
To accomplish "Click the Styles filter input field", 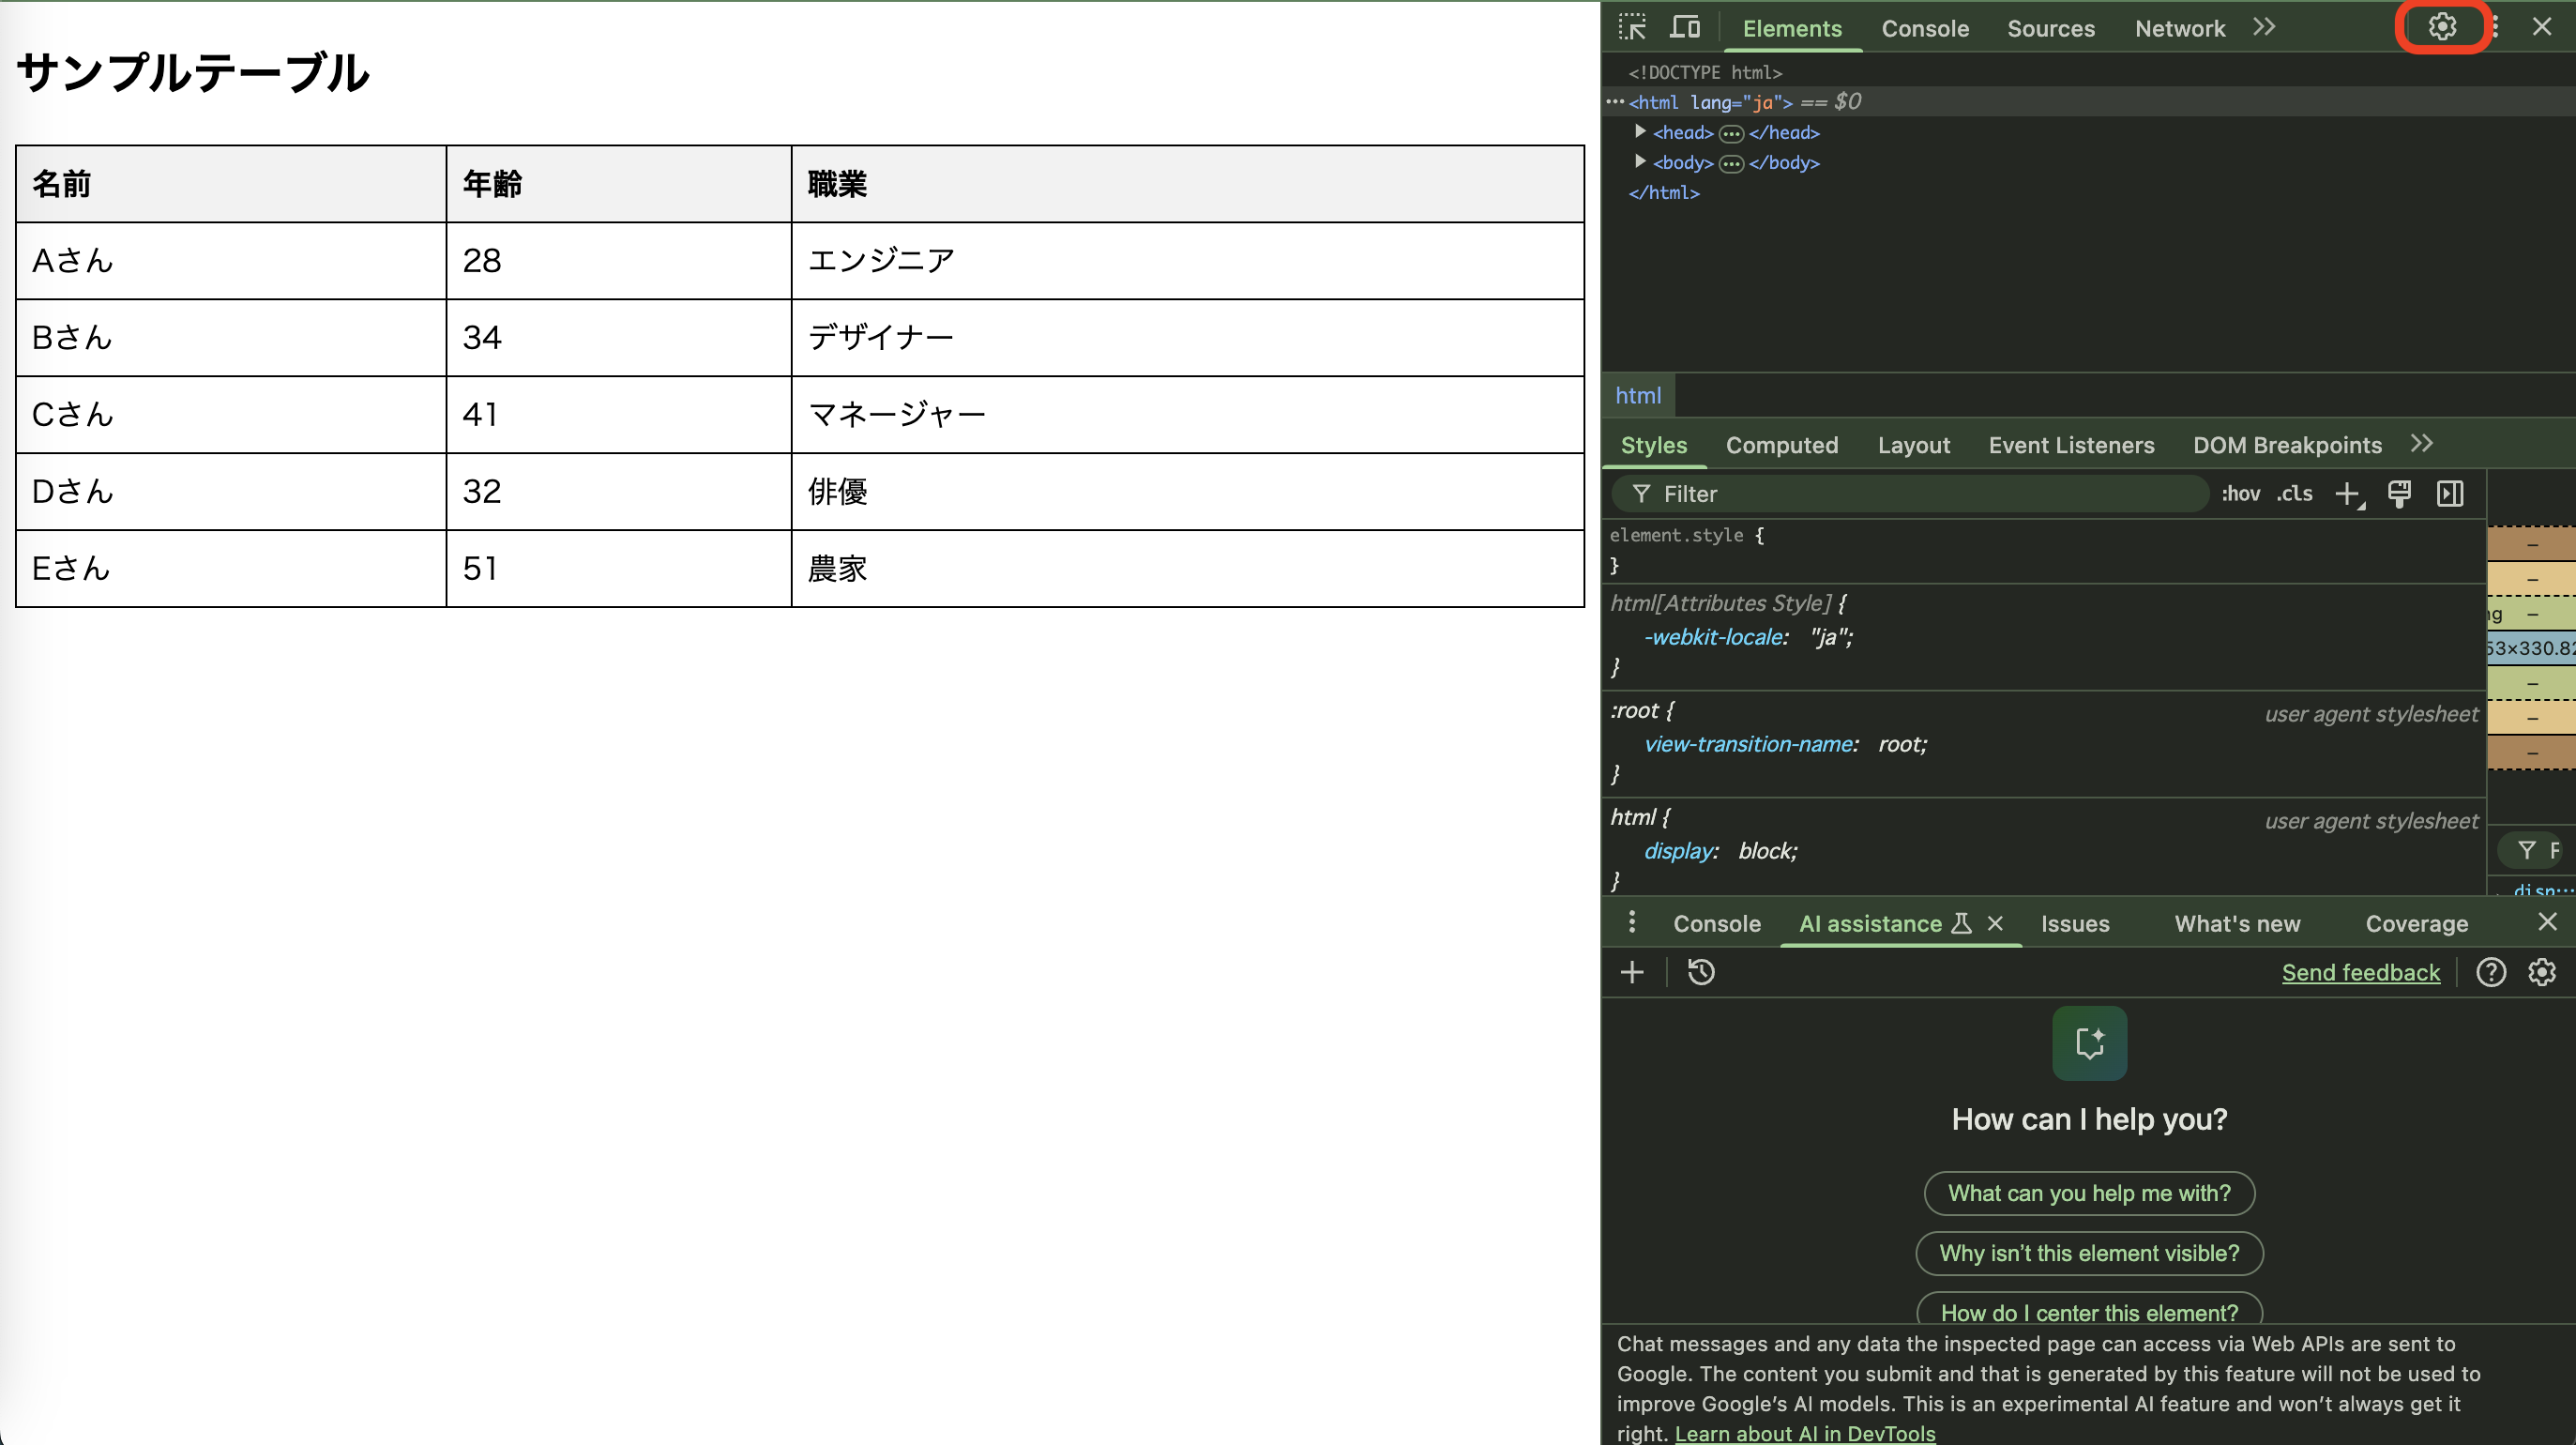I will click(1900, 493).
